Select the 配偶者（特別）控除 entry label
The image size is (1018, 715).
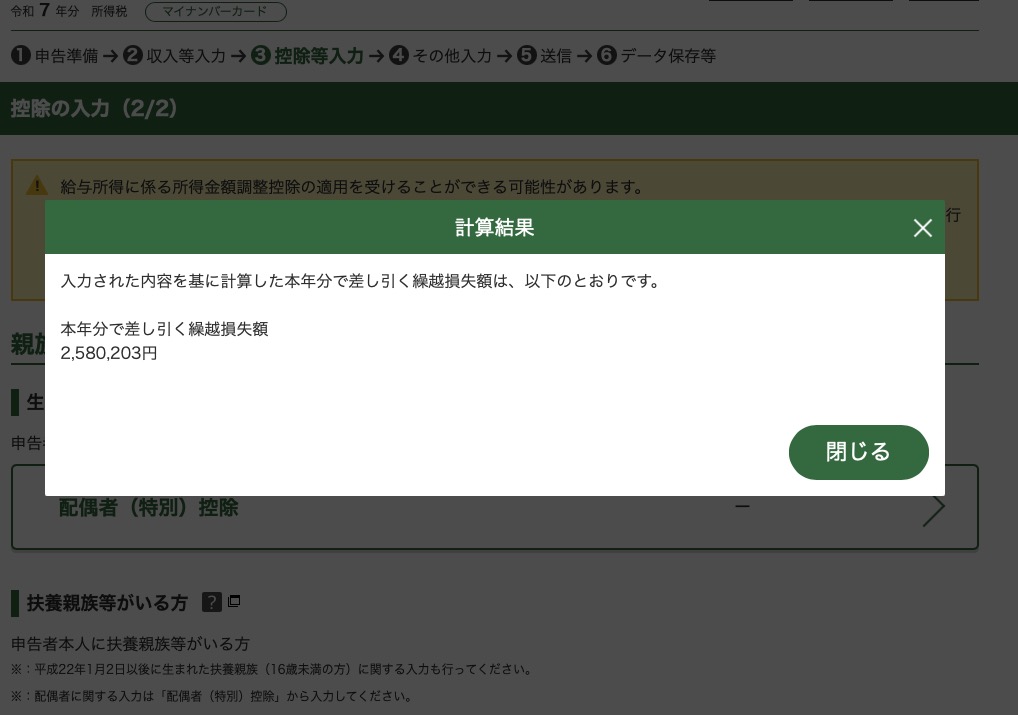pos(148,508)
